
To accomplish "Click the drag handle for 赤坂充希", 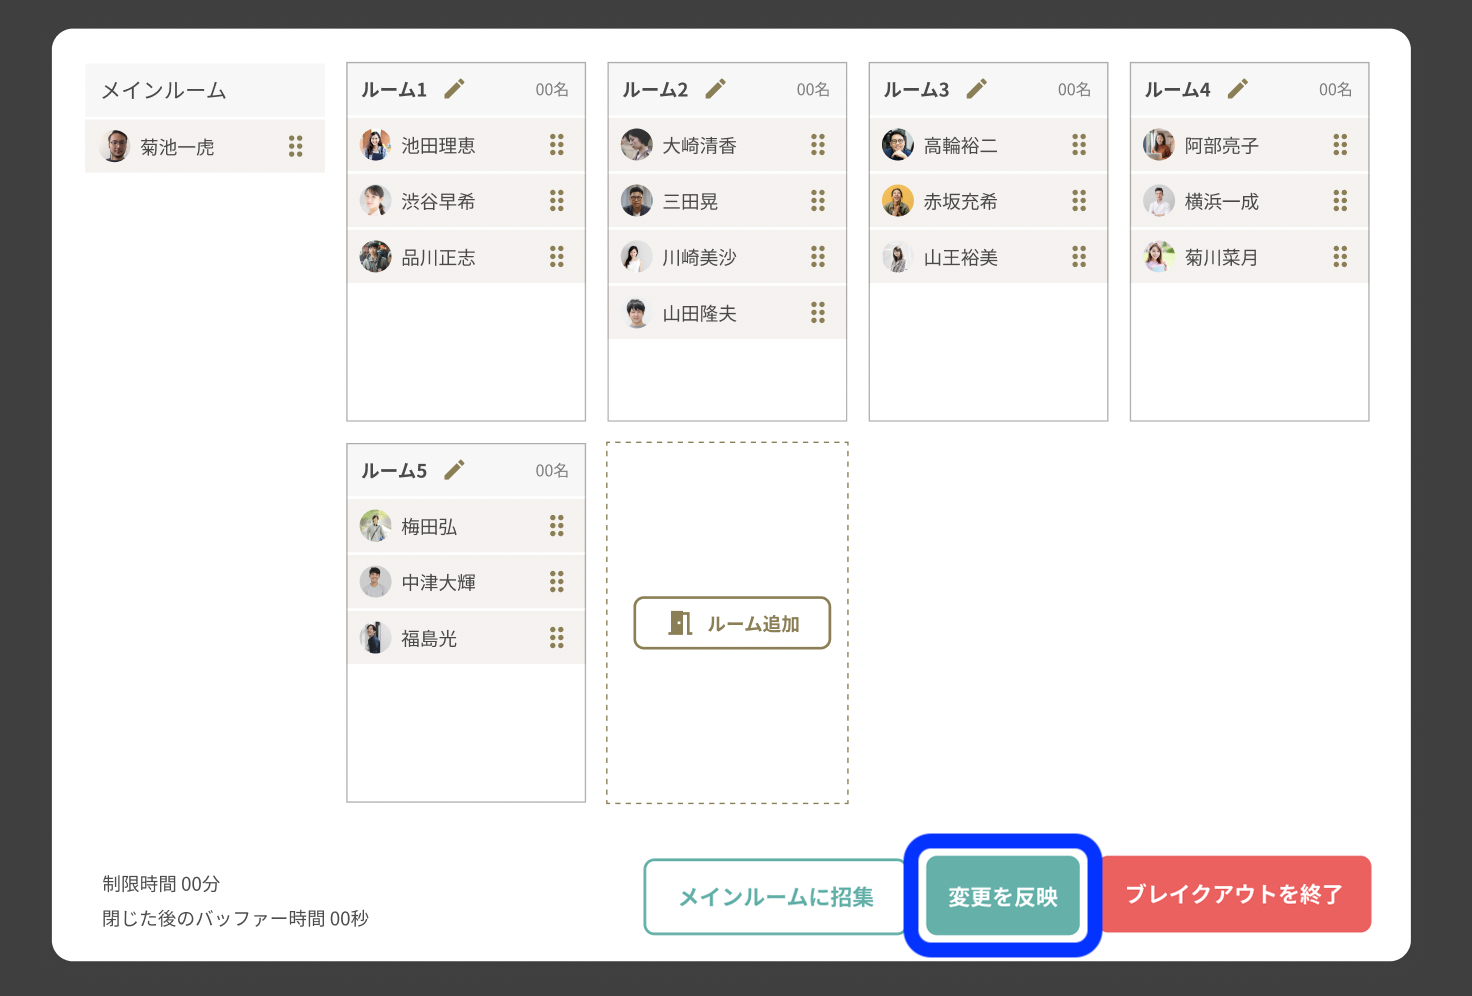I will [1078, 201].
